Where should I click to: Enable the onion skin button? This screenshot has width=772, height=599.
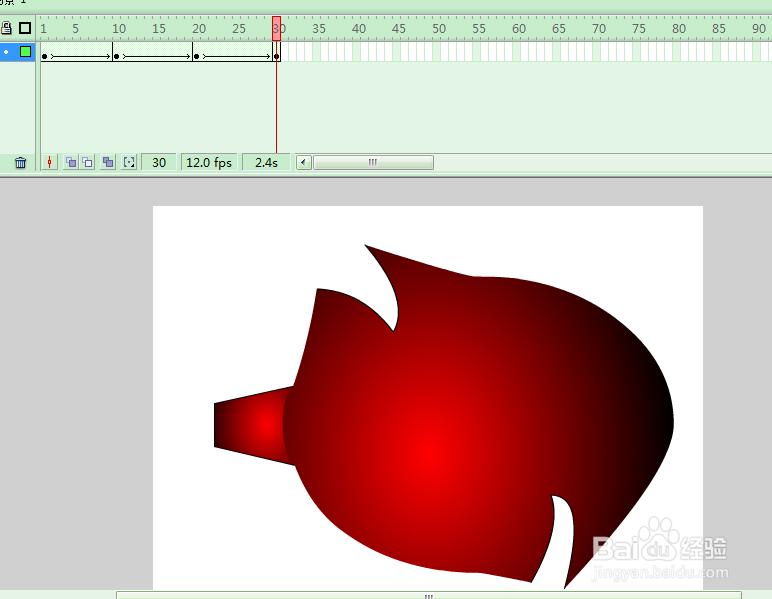(71, 162)
